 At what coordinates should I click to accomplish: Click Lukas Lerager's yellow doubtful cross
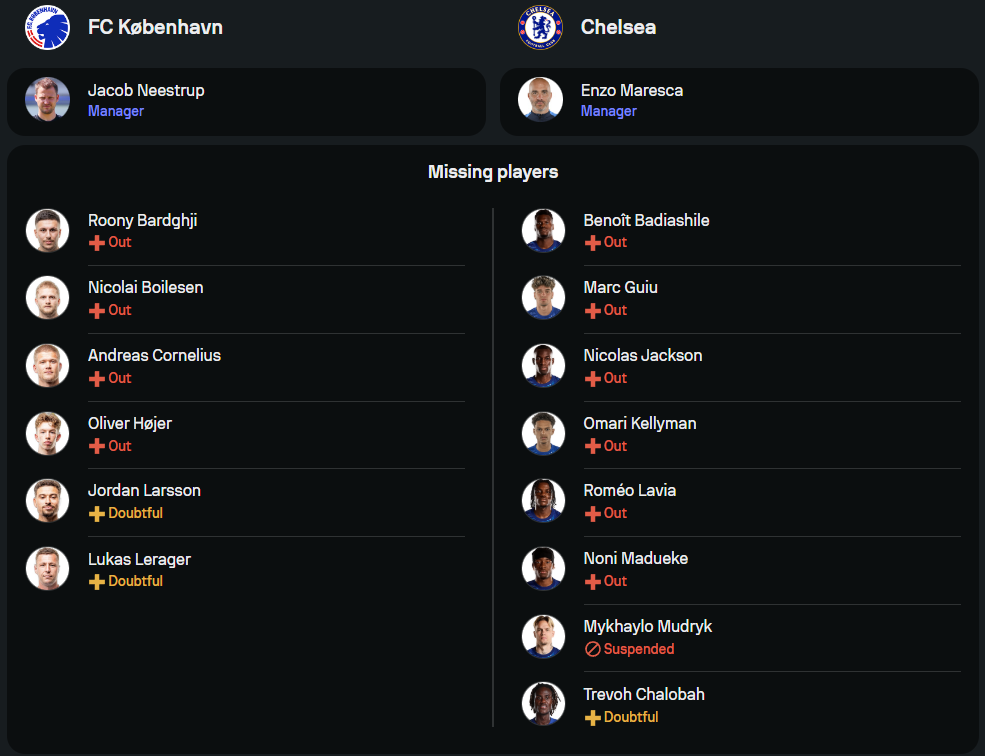tap(97, 582)
